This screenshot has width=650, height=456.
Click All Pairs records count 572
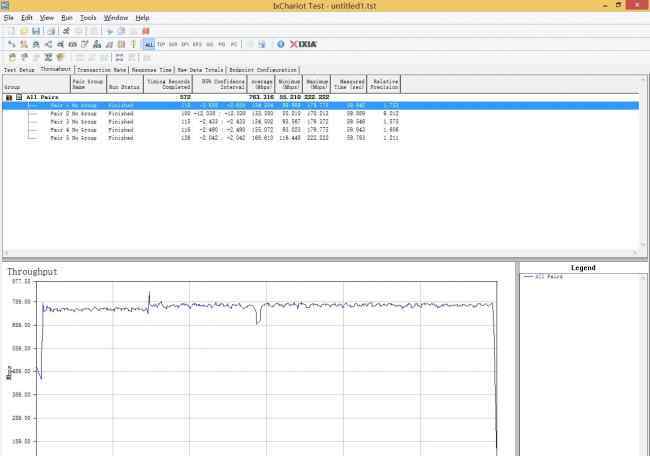coord(185,97)
